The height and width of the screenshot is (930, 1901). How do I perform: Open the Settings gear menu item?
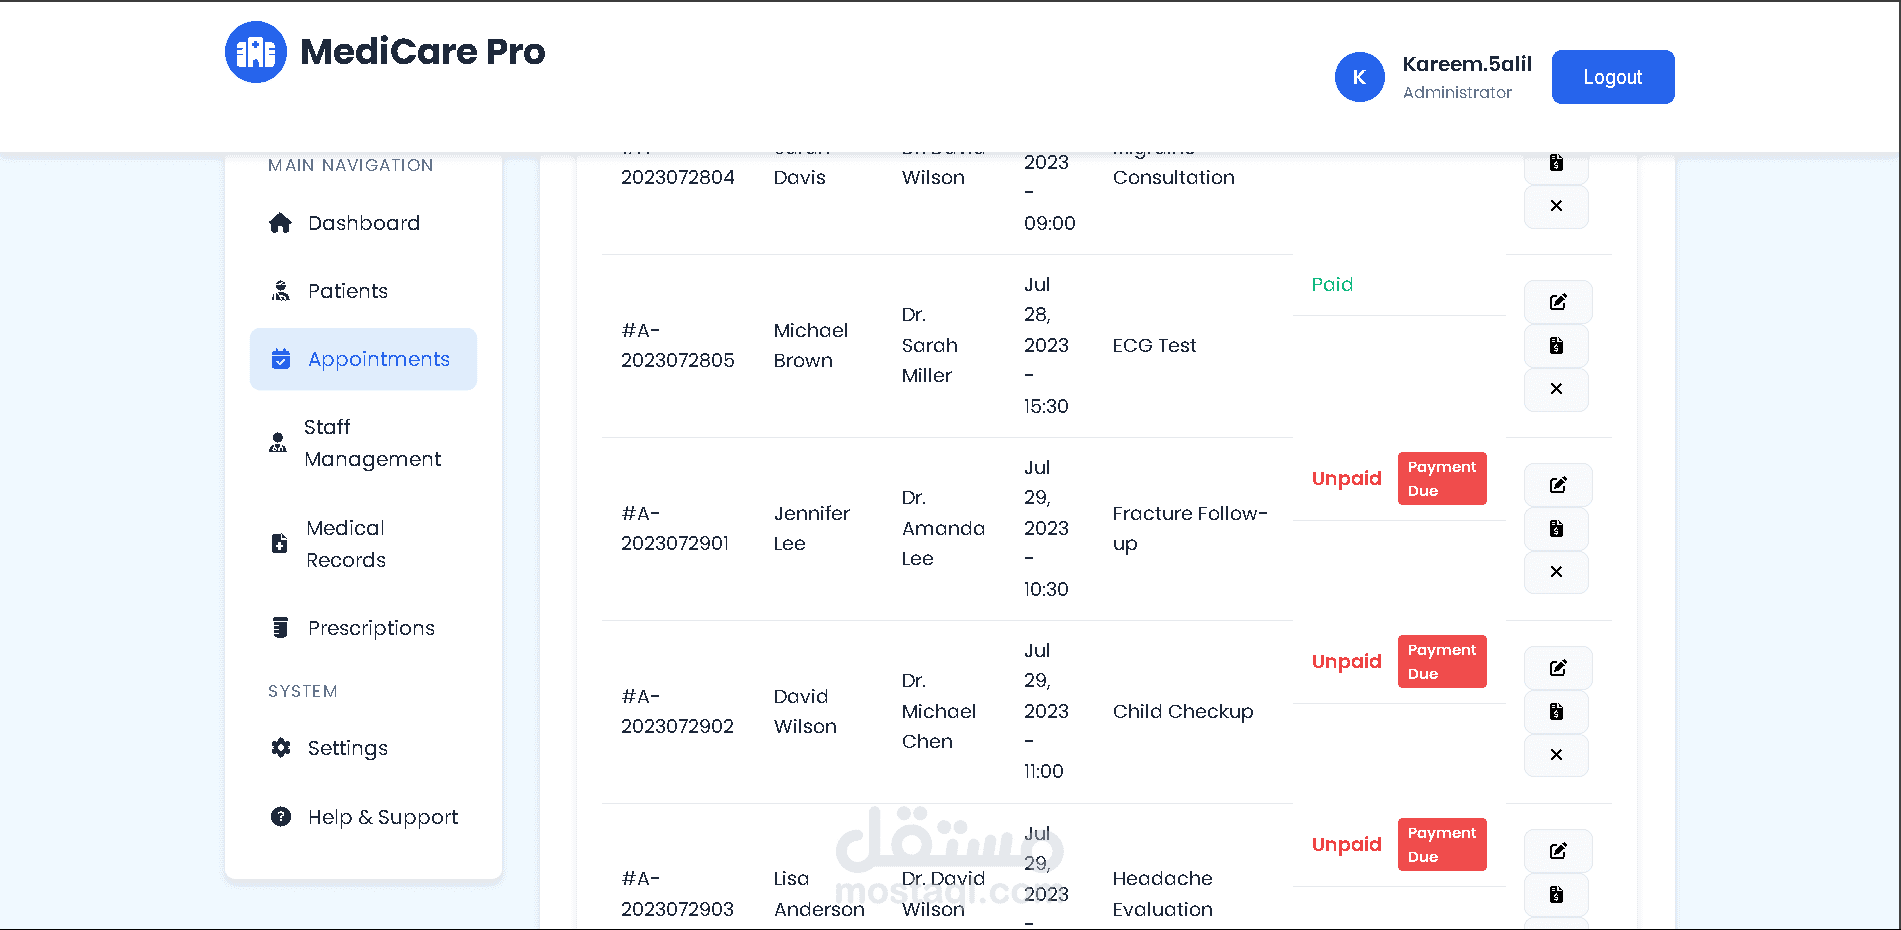pyautogui.click(x=346, y=748)
